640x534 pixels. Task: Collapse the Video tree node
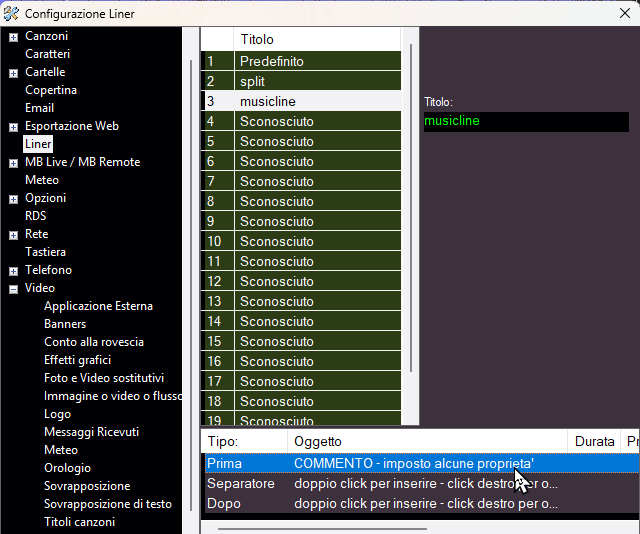13,289
